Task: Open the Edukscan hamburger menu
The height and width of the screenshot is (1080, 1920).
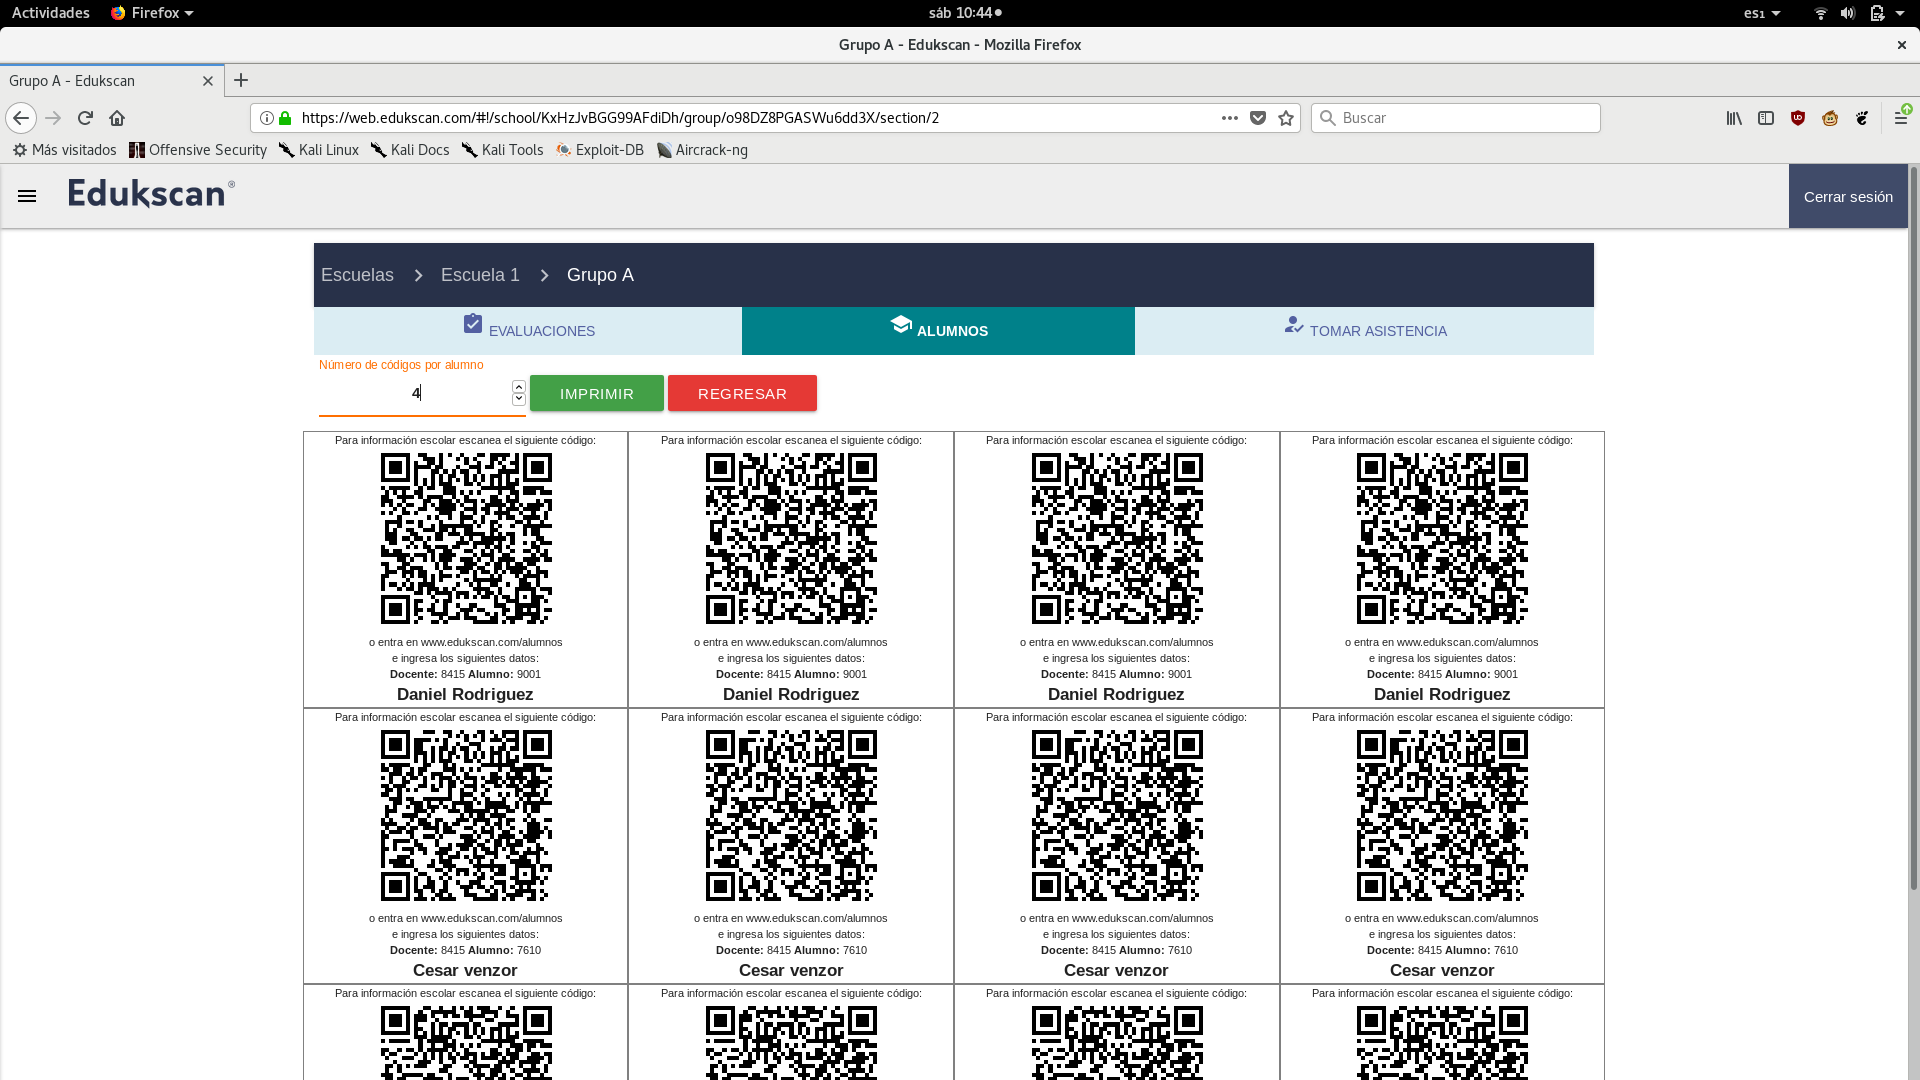Action: 27,196
